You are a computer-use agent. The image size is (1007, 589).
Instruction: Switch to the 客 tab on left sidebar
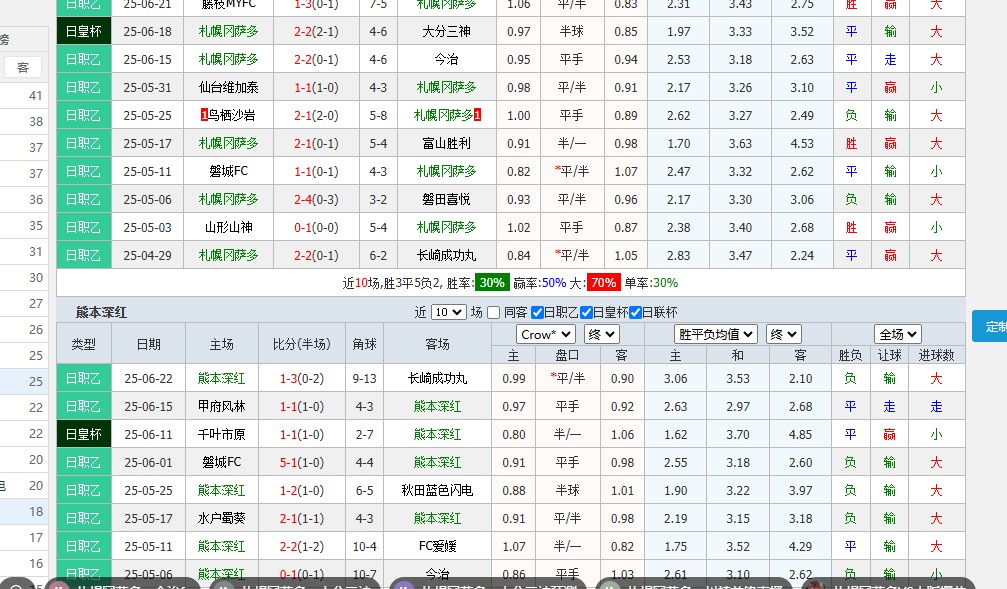click(x=23, y=67)
